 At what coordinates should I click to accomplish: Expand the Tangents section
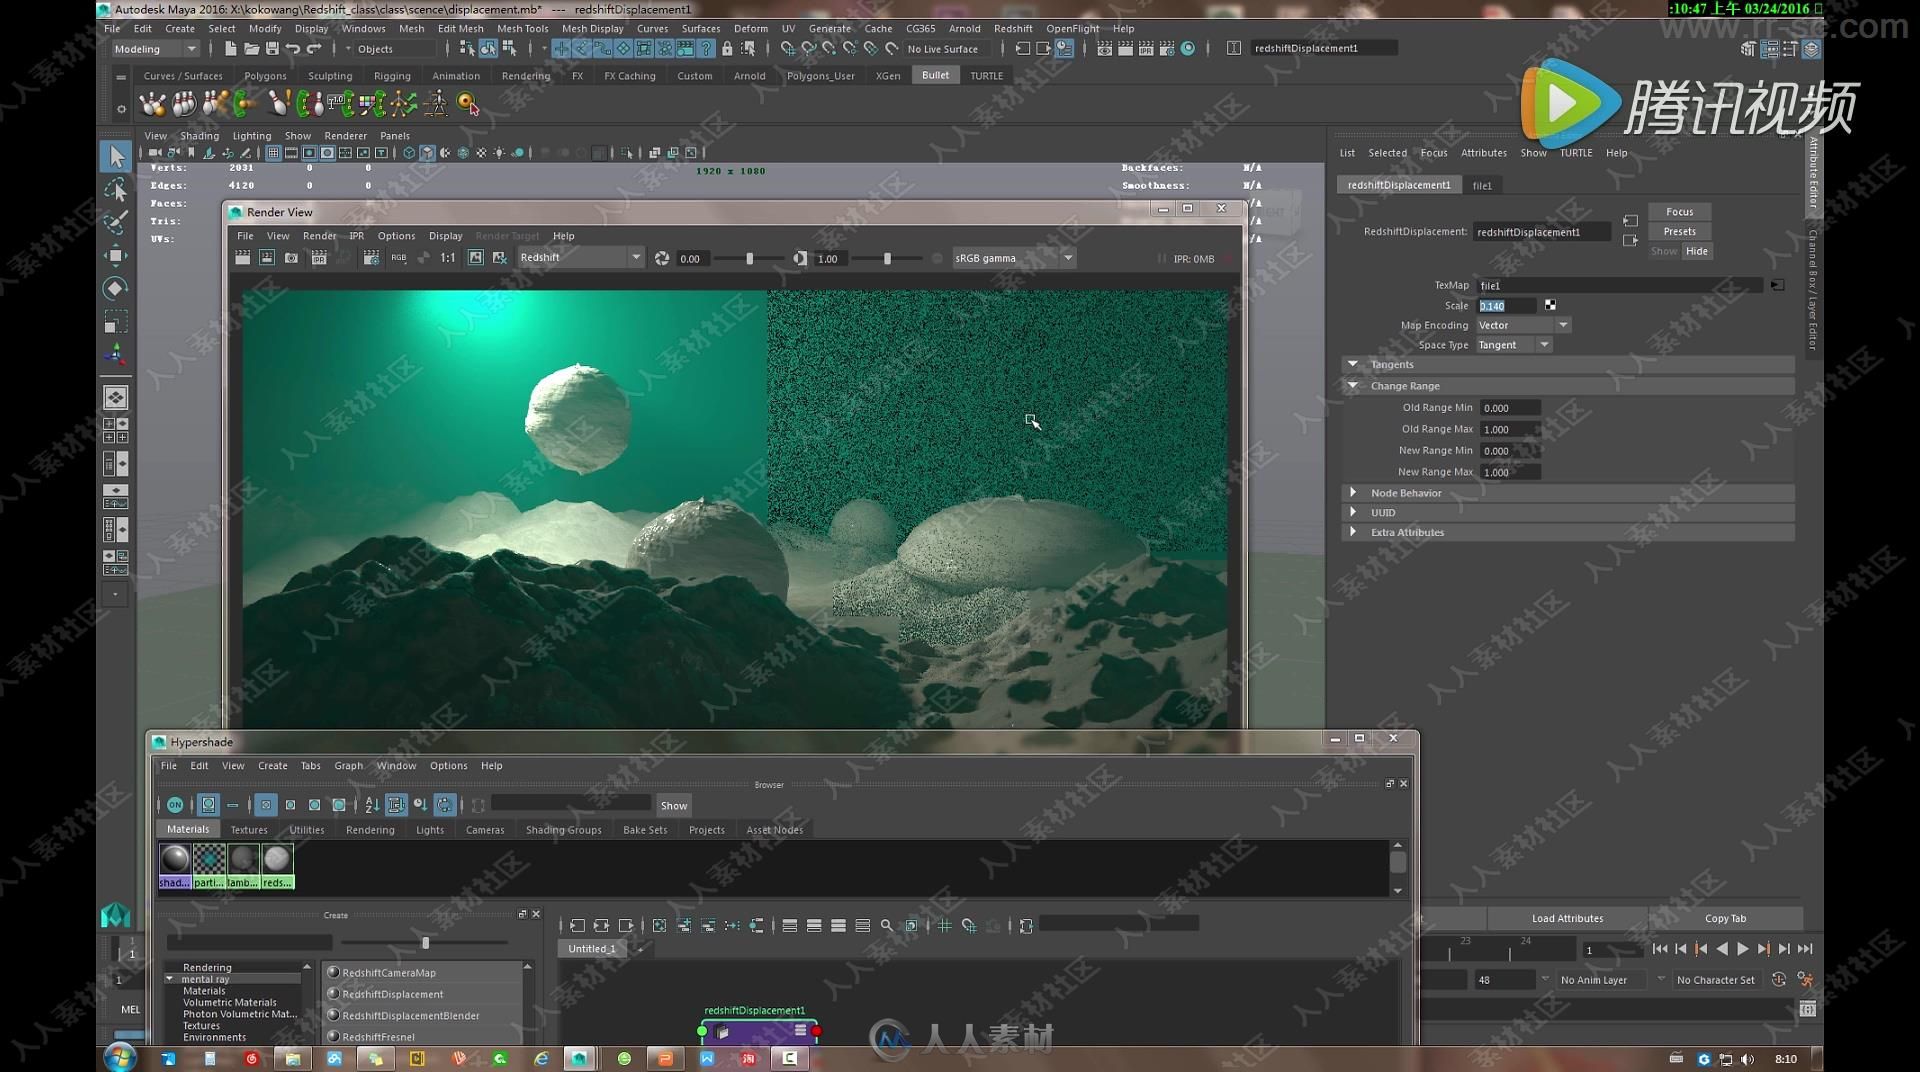(x=1567, y=365)
